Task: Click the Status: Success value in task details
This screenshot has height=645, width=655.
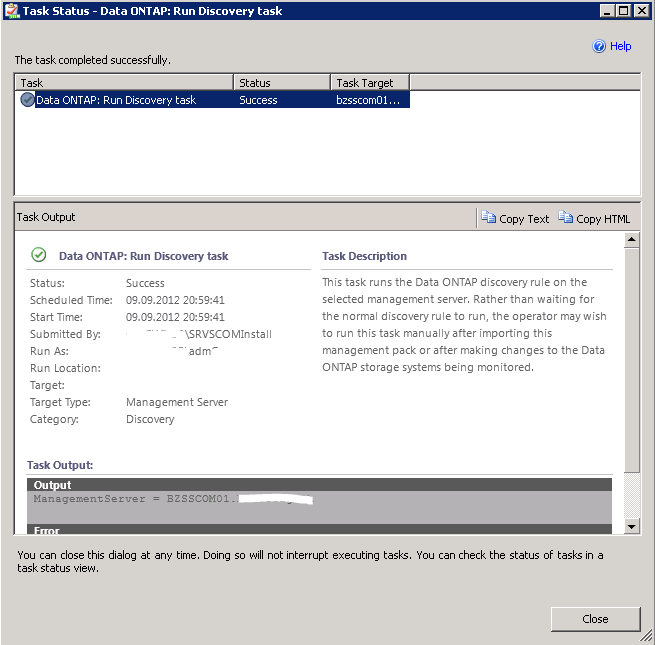Action: 145,283
